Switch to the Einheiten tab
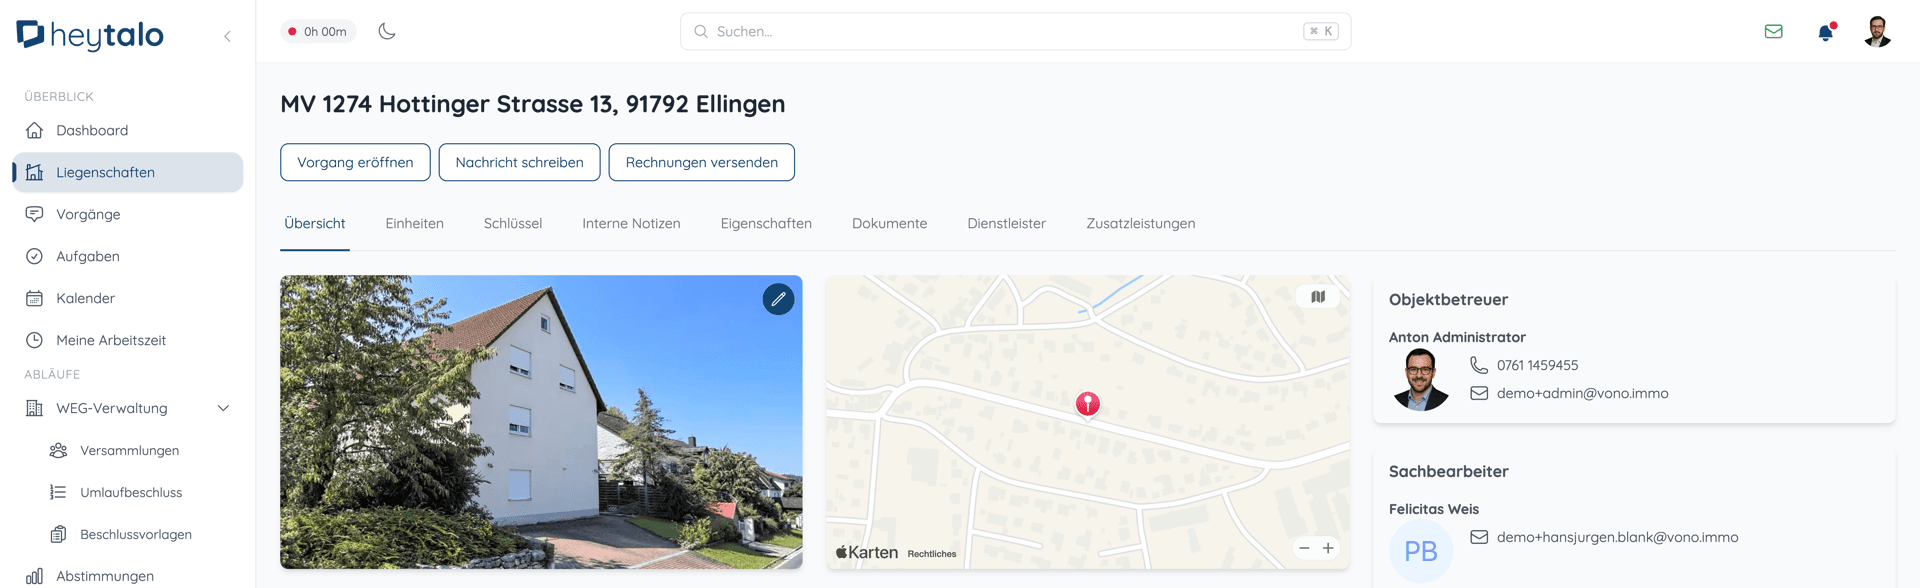 [414, 224]
